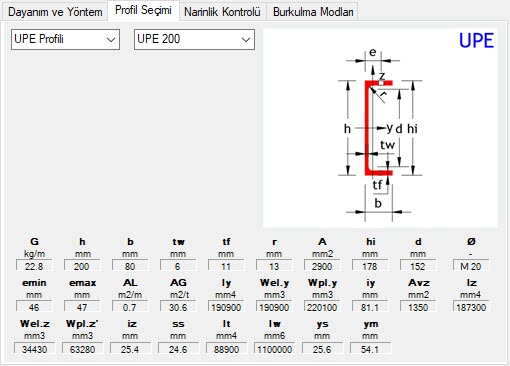Select the emax field showing 47
Image resolution: width=510 pixels, height=366 pixels.
(x=82, y=307)
